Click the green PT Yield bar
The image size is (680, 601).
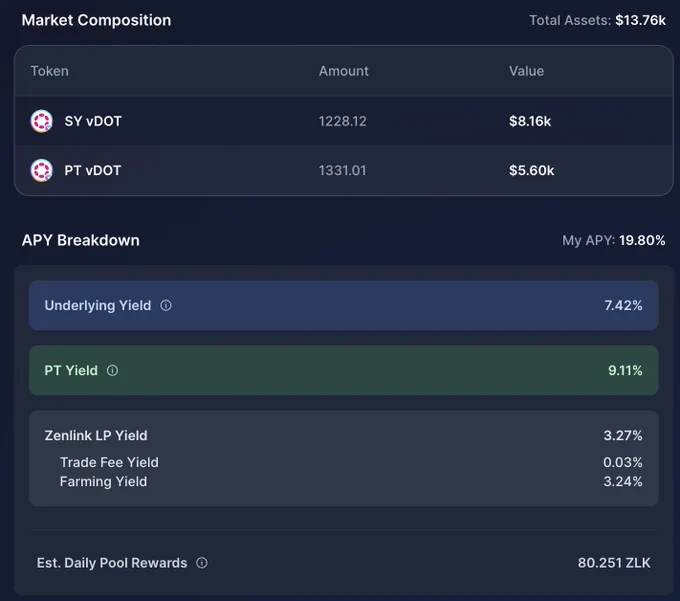(x=343, y=370)
